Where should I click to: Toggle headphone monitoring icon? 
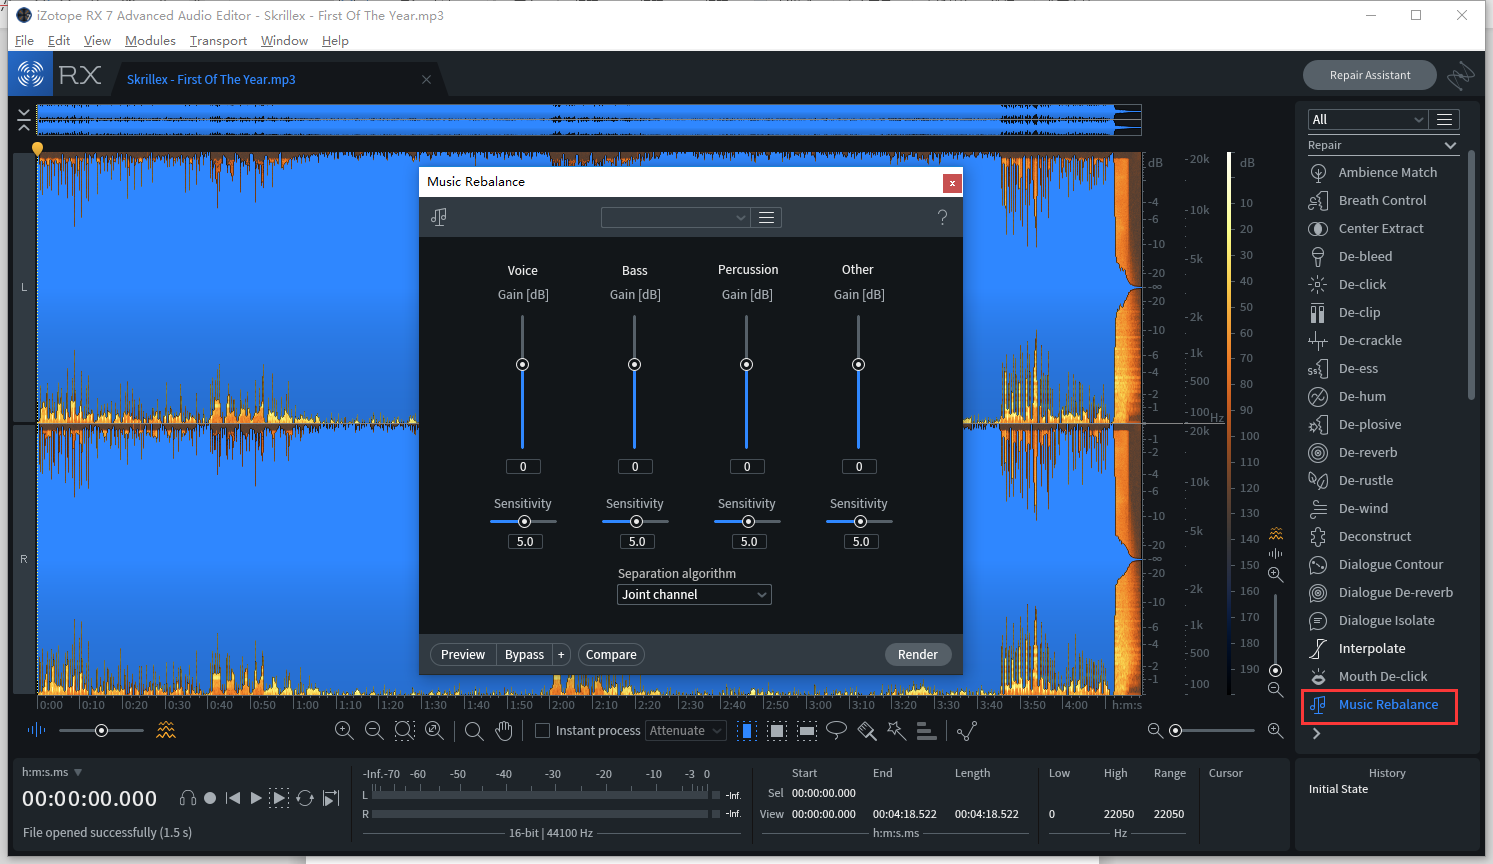click(187, 798)
